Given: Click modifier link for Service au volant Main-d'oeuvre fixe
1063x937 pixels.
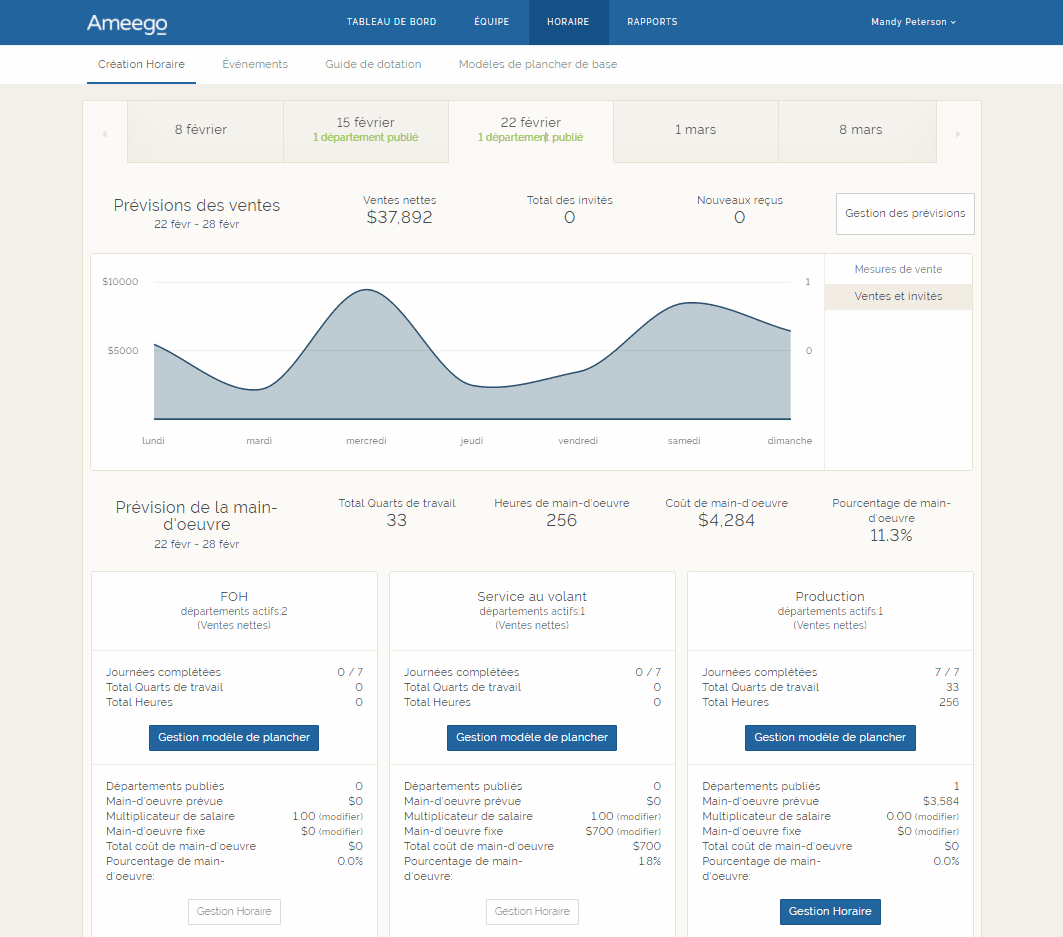Looking at the screenshot, I should click(640, 832).
